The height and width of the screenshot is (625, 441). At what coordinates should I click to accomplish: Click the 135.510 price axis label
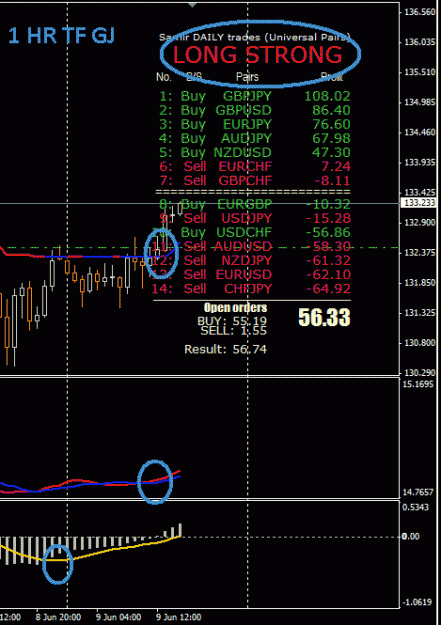pyautogui.click(x=419, y=72)
